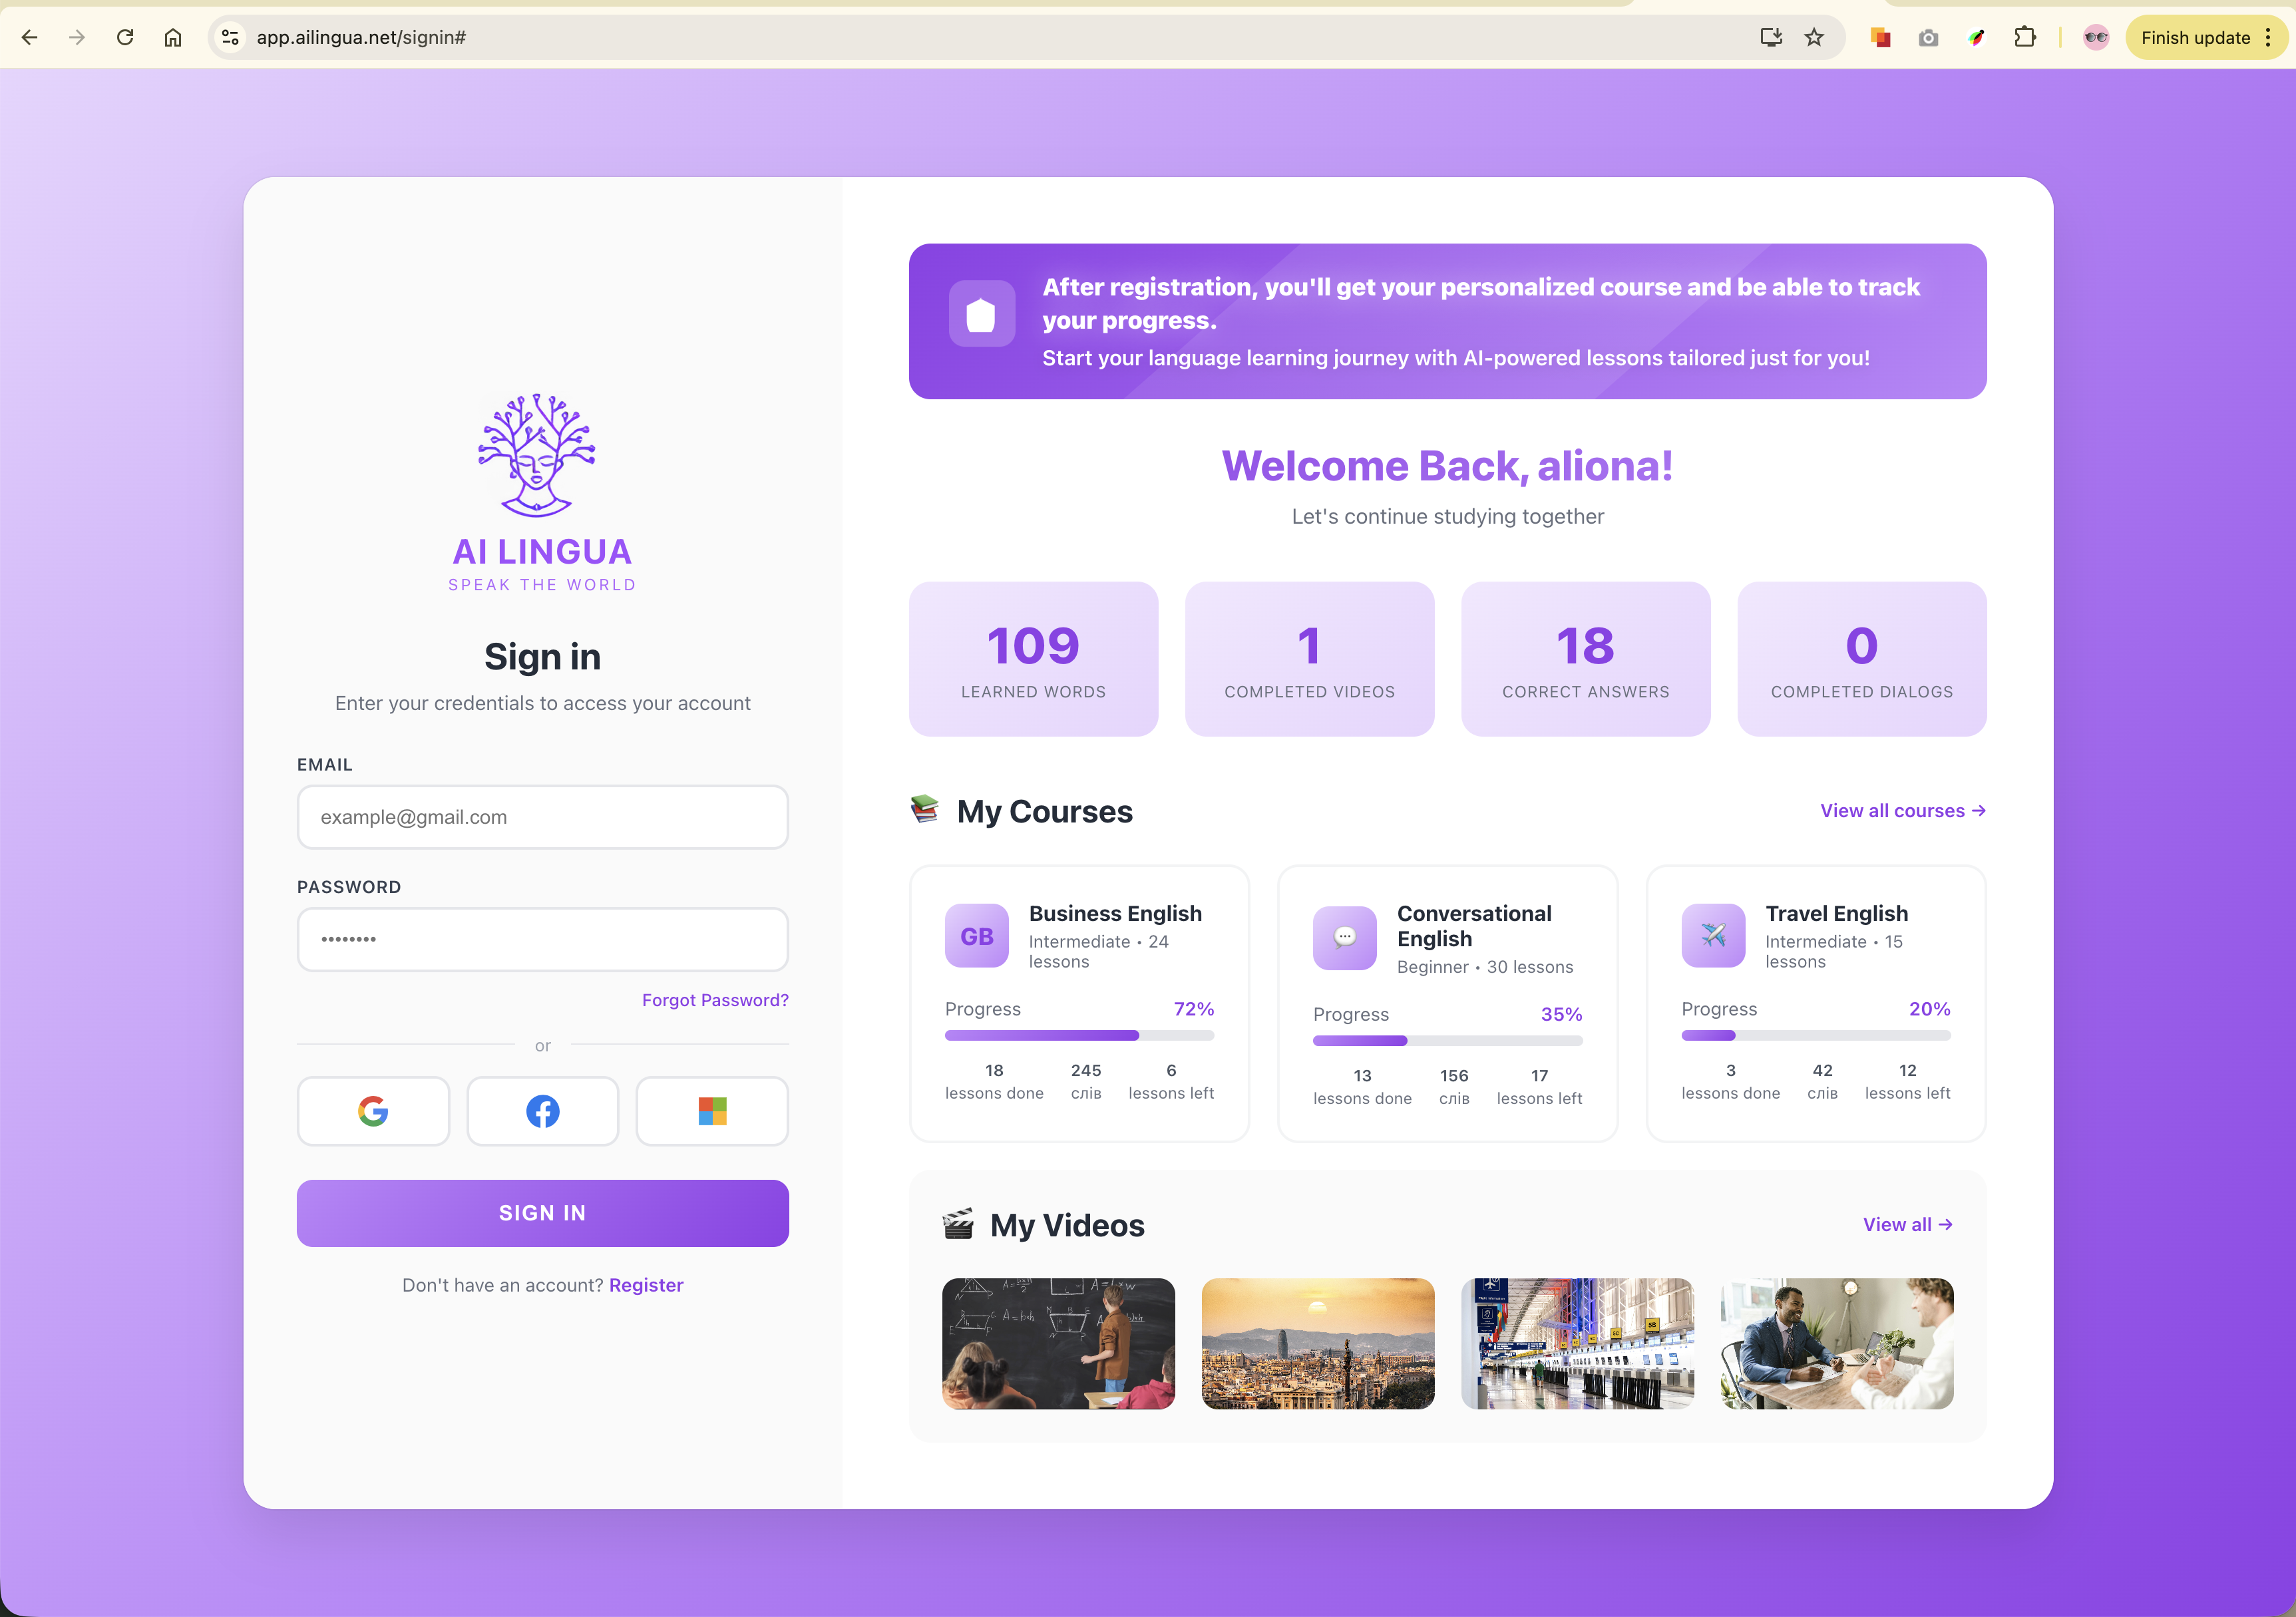Click View all courses link
This screenshot has width=2296, height=1617.
pos(1902,811)
